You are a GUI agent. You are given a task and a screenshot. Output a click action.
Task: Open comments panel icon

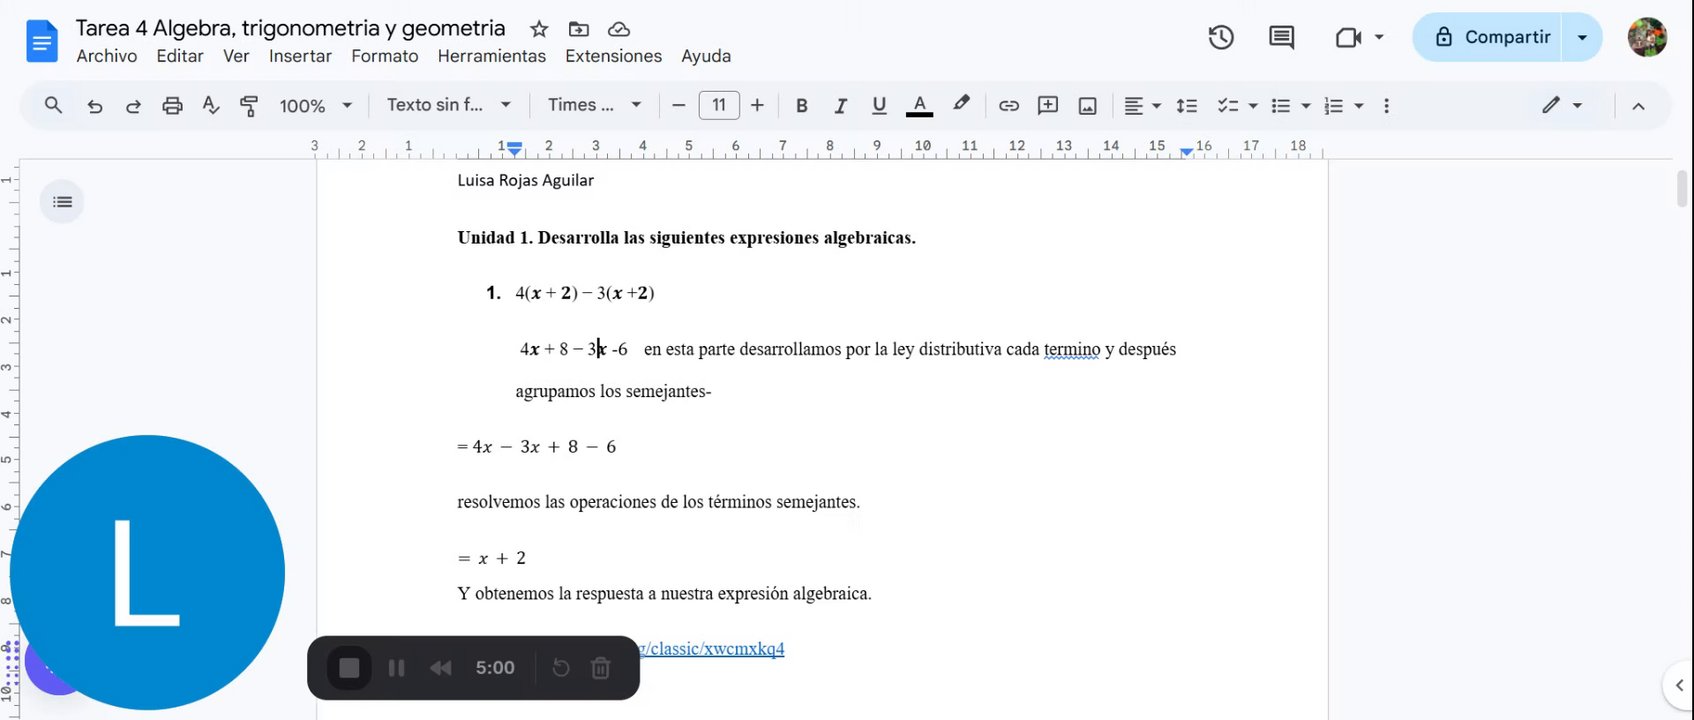1281,38
